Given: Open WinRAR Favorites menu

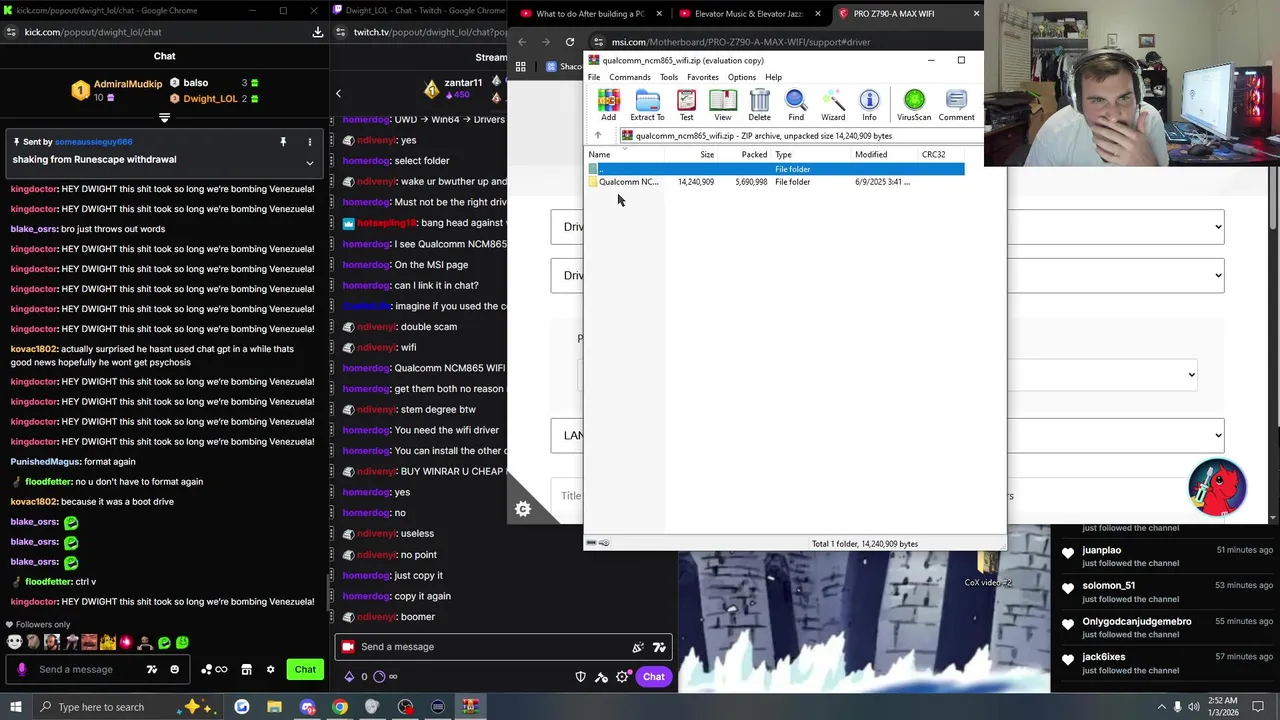Looking at the screenshot, I should click(703, 77).
